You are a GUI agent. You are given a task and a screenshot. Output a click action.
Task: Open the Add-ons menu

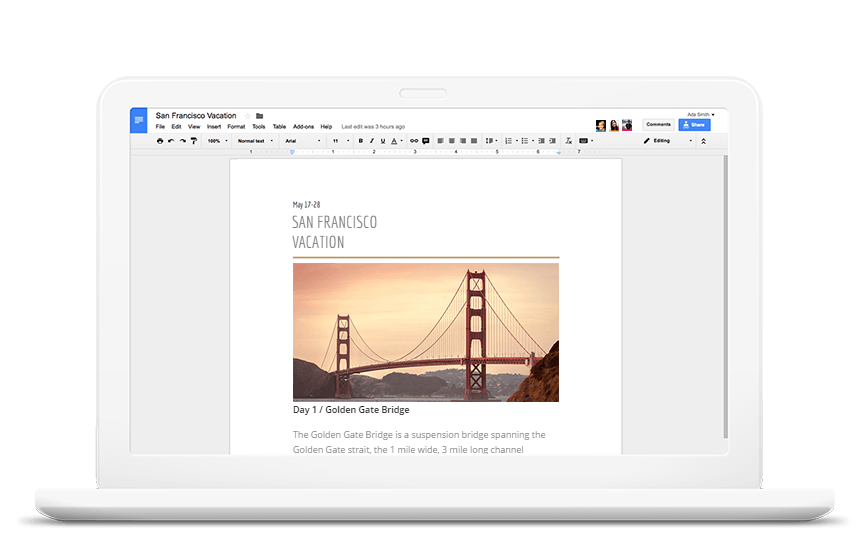[x=302, y=127]
